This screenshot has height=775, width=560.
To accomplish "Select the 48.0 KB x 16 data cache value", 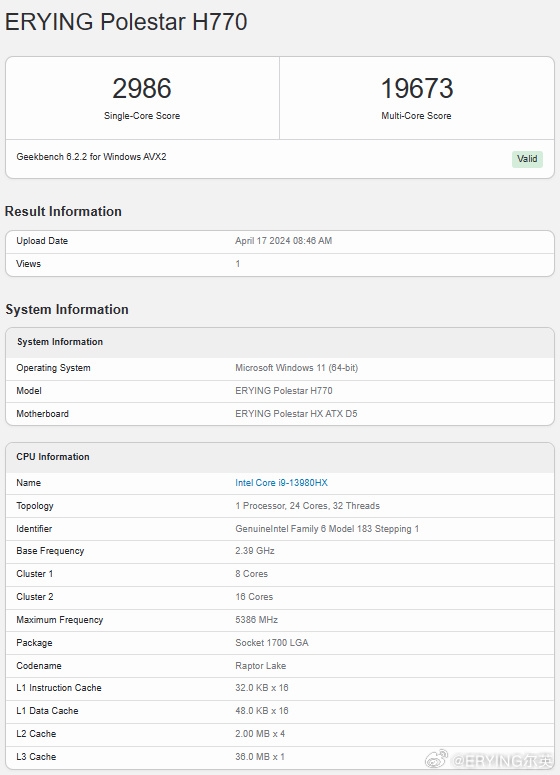I will click(261, 711).
